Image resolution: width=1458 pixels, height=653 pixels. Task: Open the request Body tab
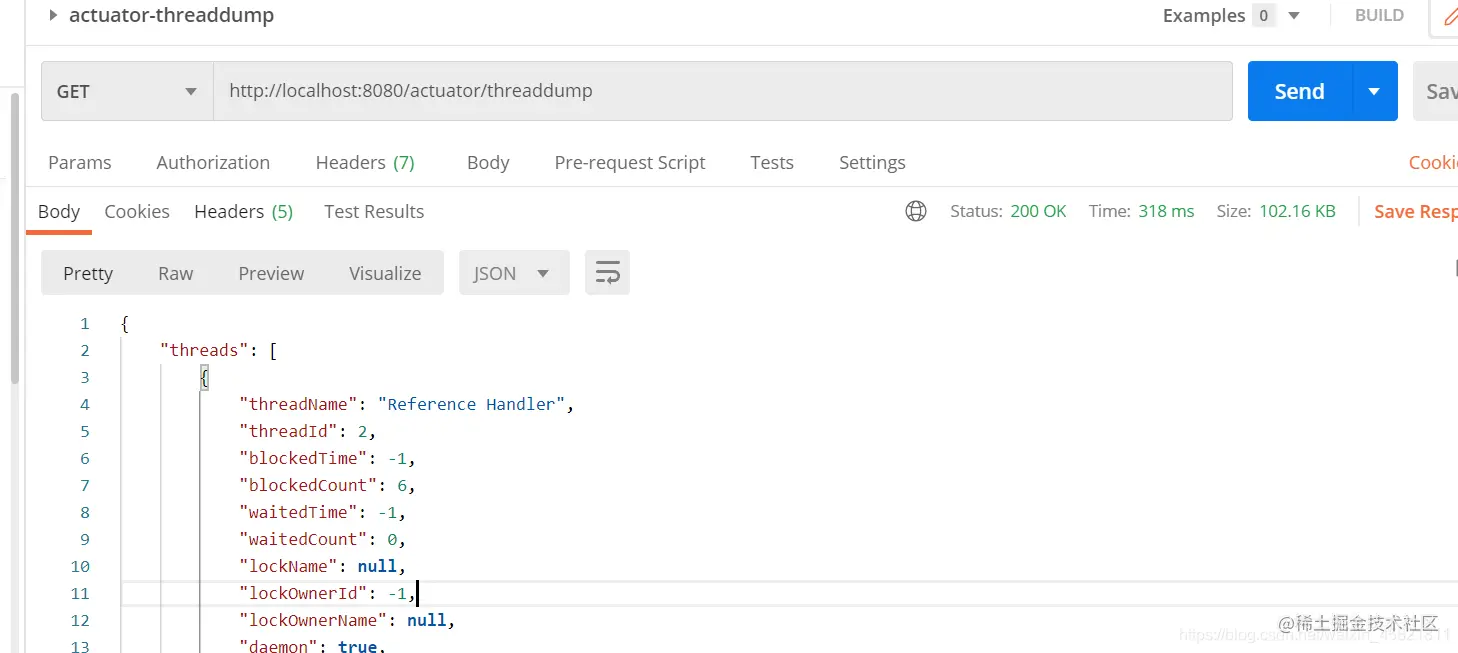coord(488,162)
